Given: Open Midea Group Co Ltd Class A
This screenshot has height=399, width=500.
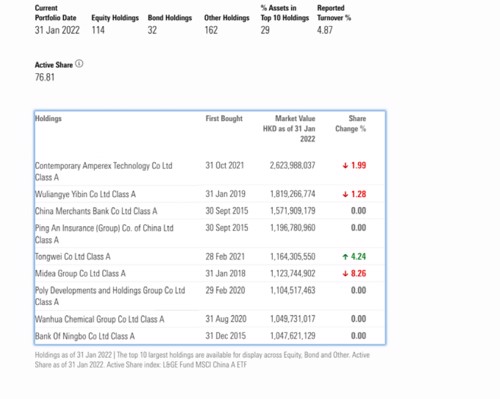Looking at the screenshot, I should pos(80,274).
